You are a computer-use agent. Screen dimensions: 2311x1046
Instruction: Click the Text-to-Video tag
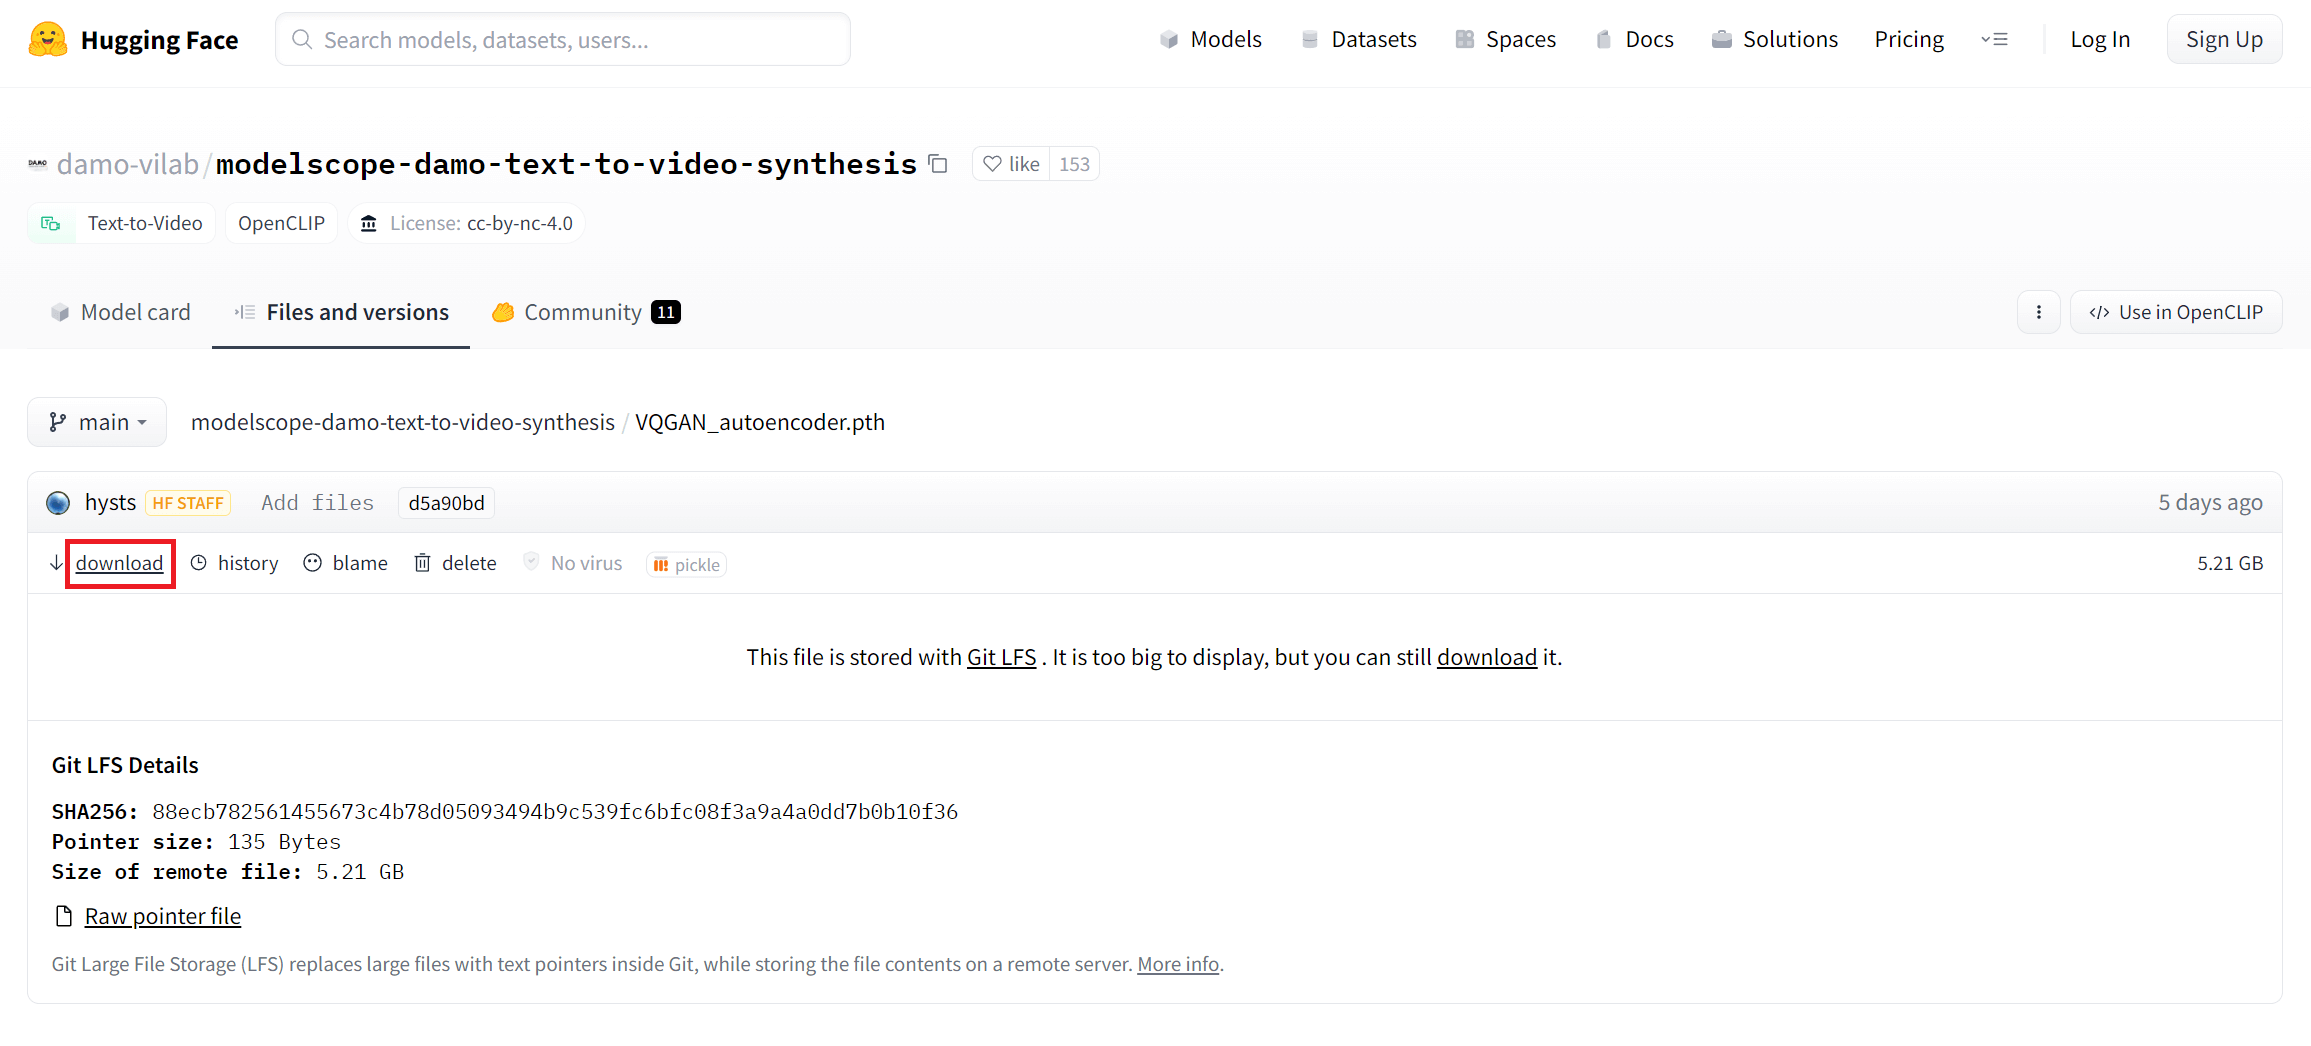pyautogui.click(x=122, y=223)
